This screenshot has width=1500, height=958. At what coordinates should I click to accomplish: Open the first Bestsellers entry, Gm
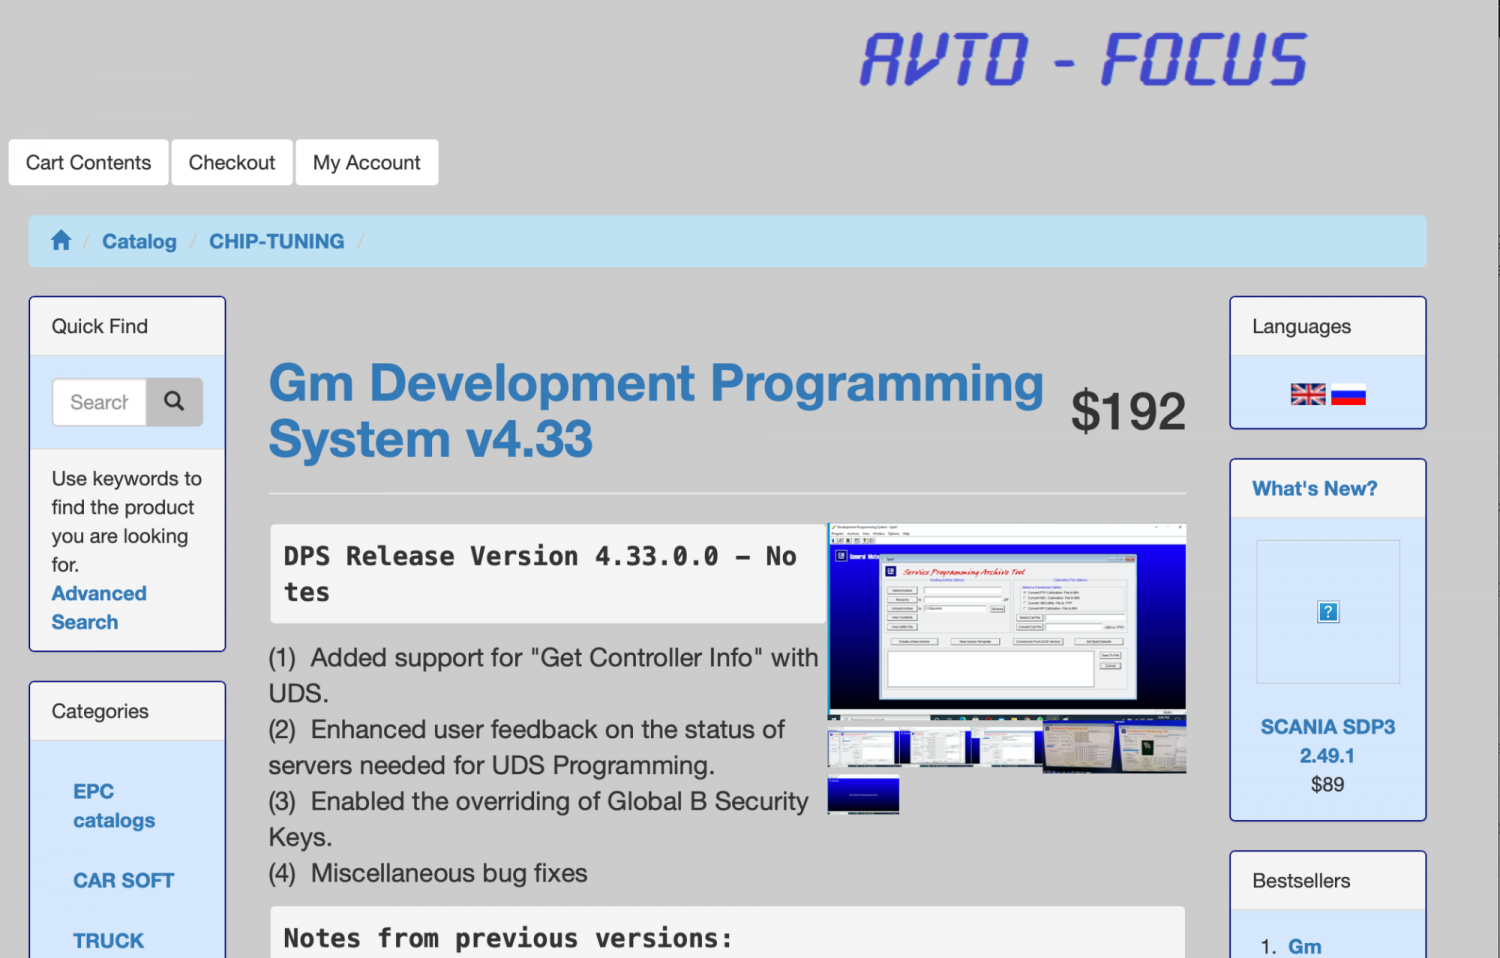click(x=1304, y=946)
